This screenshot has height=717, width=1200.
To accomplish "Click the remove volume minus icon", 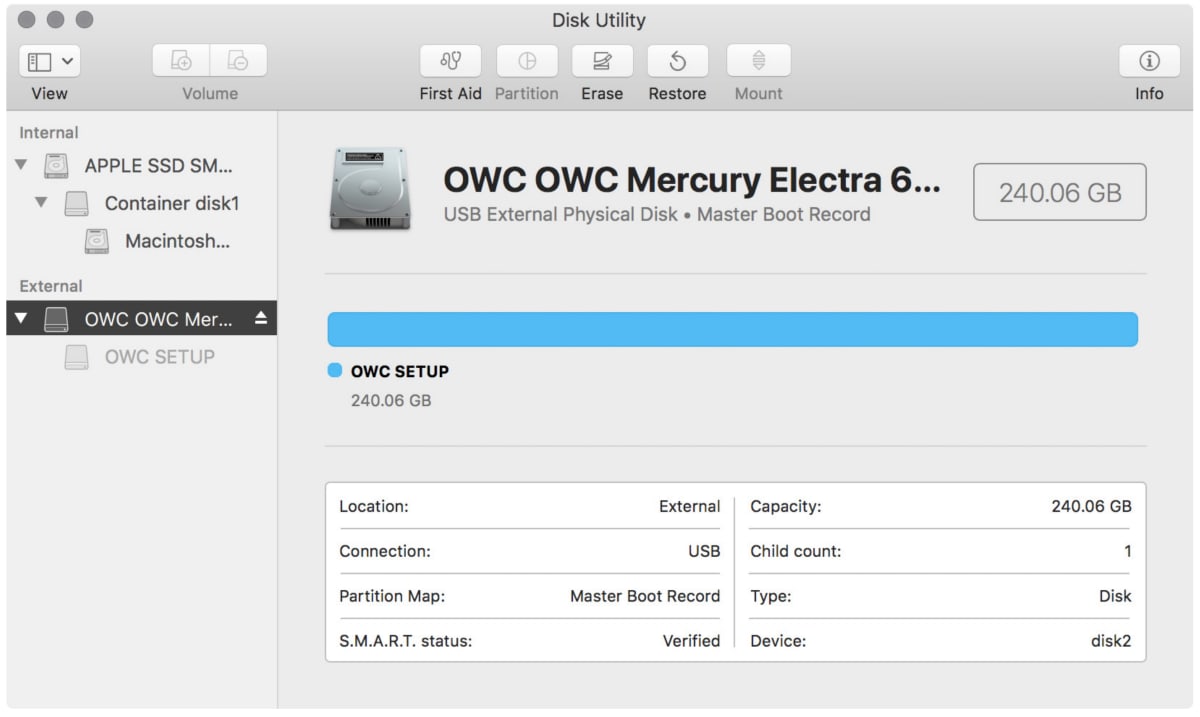I will [238, 61].
